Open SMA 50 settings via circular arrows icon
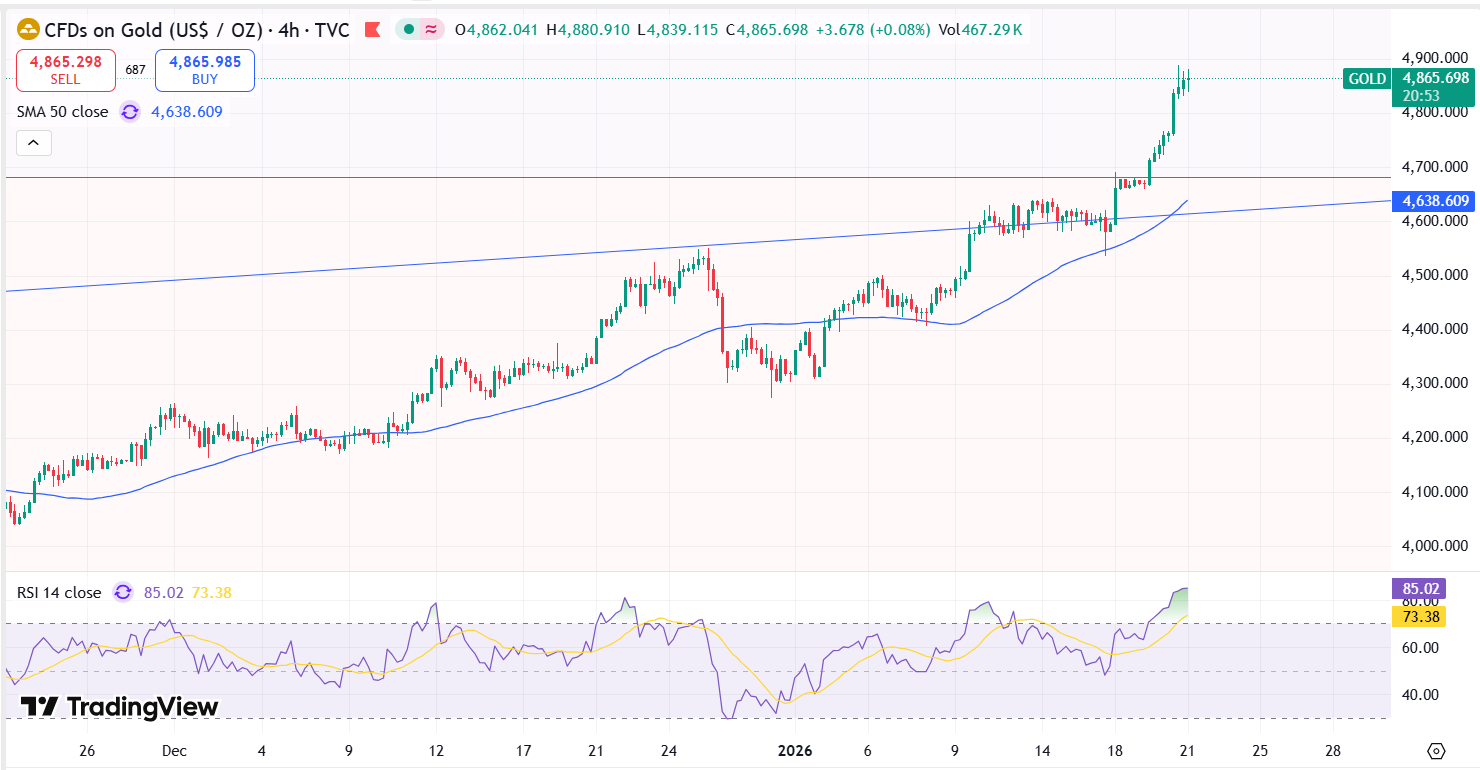 (x=128, y=113)
